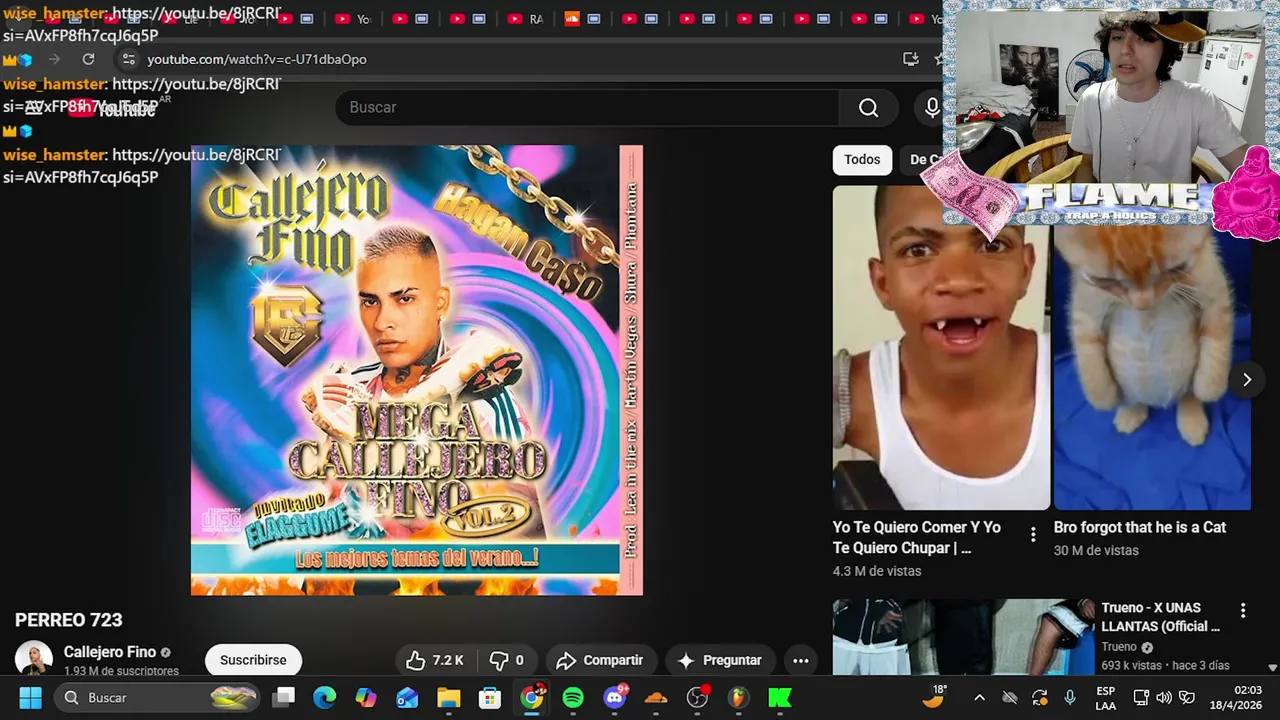Viewport: 1280px width, 720px height.
Task: Subscribe to Callejero Fino with Suscribirse
Action: (x=253, y=660)
